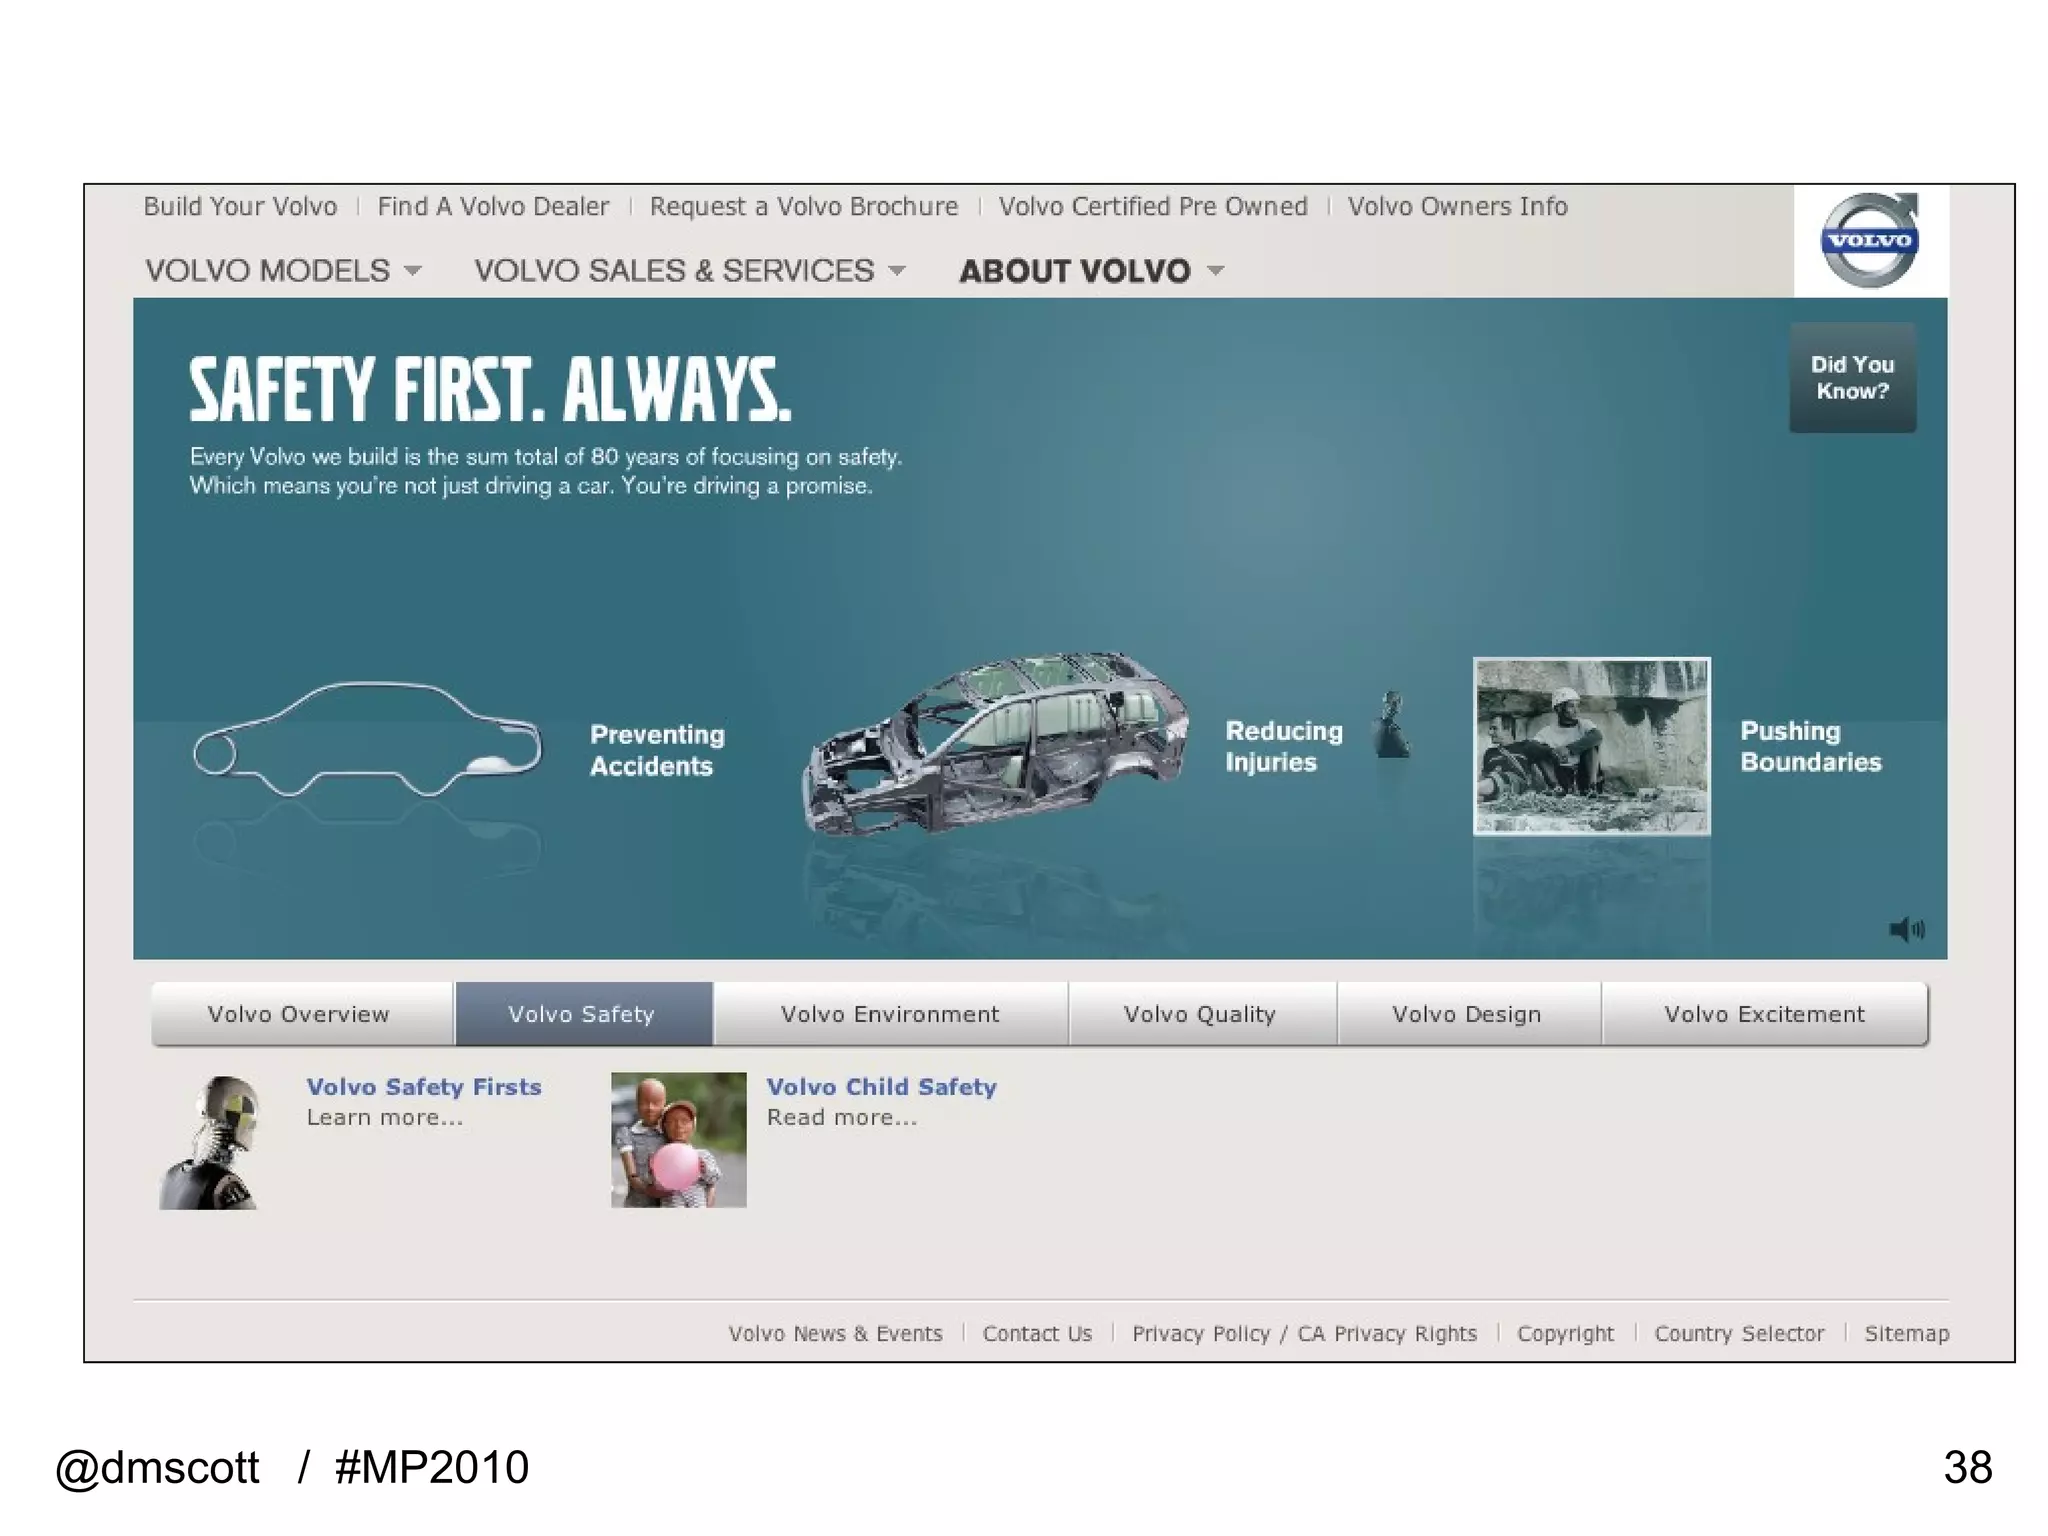Expand the VOLVO MODELS dropdown menu

[283, 271]
